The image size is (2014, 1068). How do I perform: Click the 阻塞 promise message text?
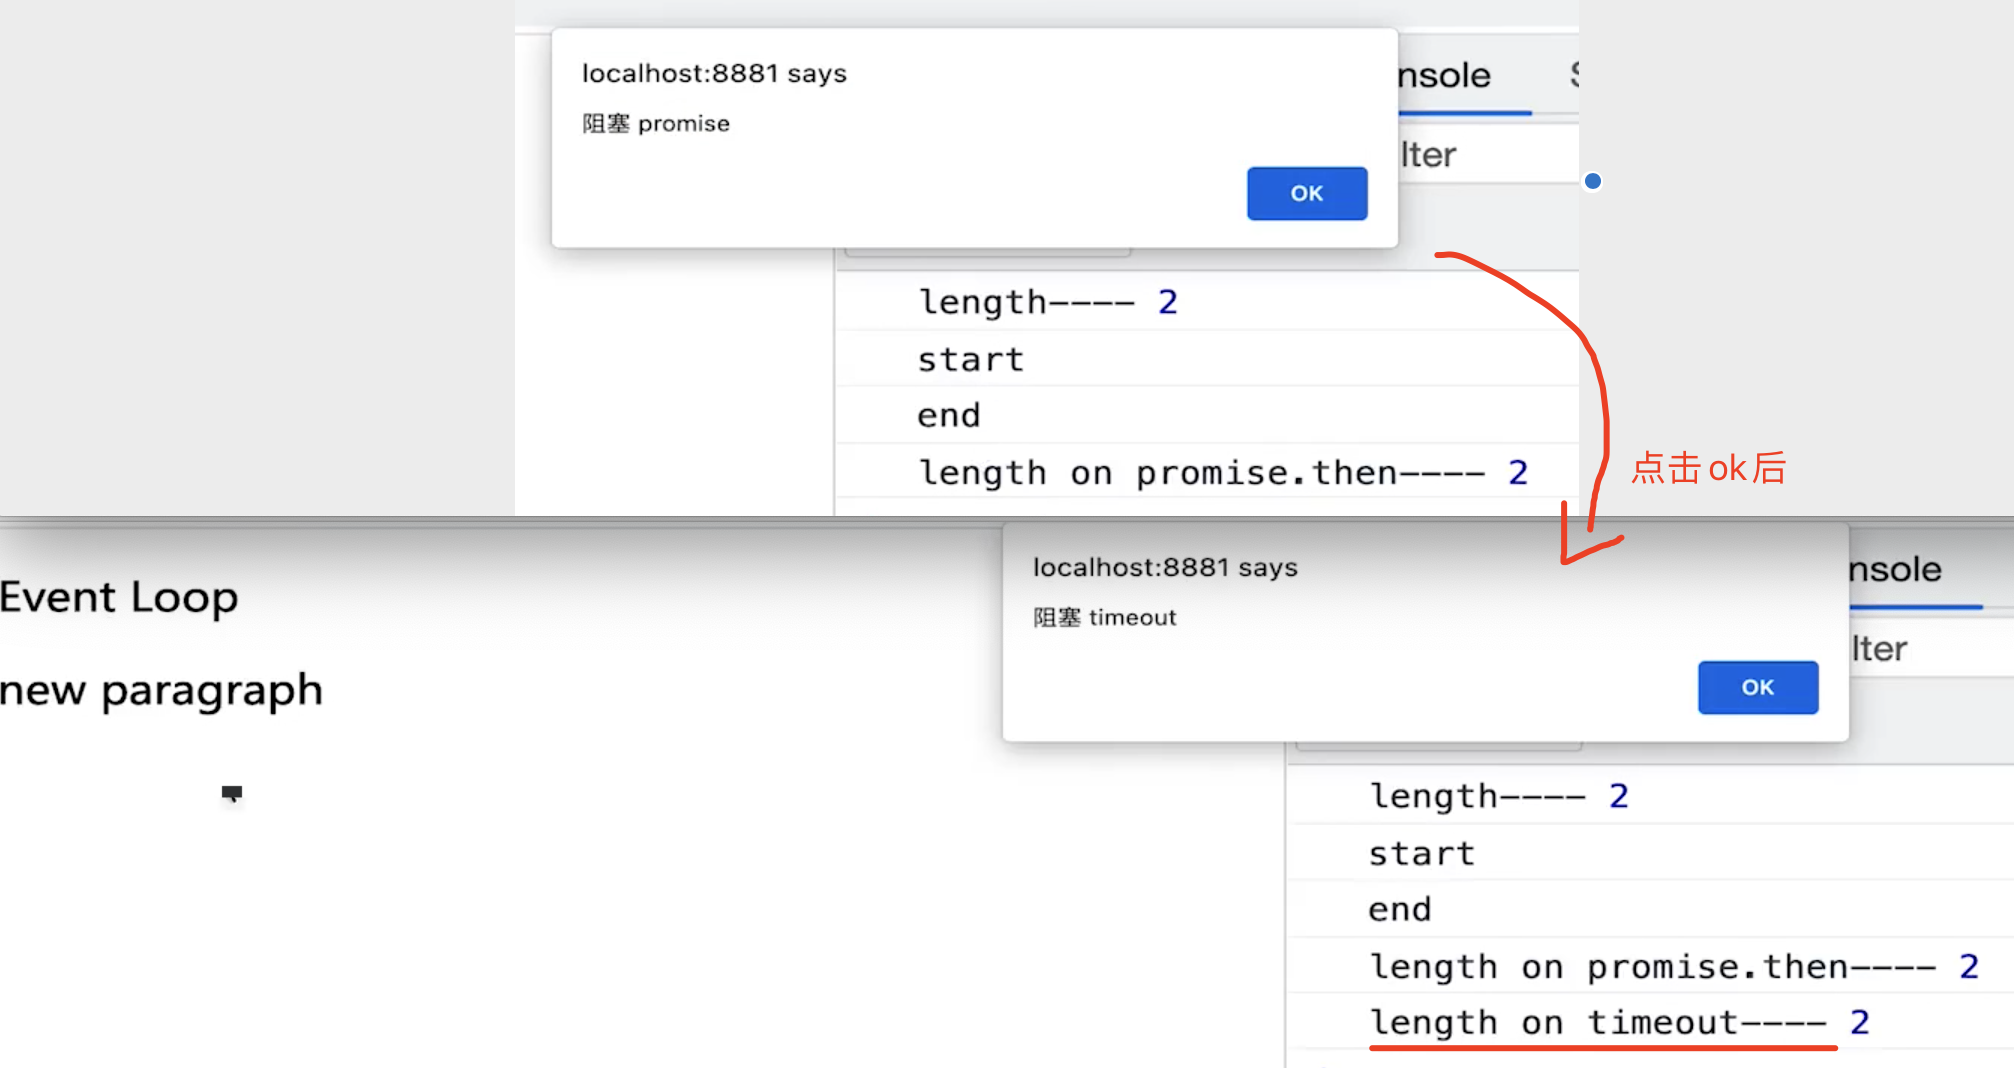click(656, 124)
